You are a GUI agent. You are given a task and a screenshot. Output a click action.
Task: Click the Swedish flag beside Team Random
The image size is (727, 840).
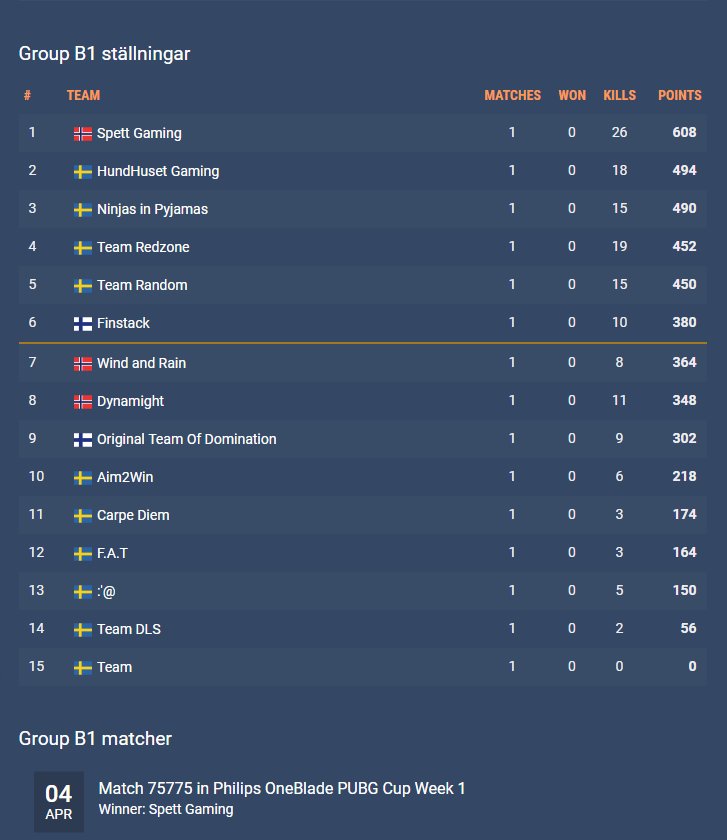(83, 286)
